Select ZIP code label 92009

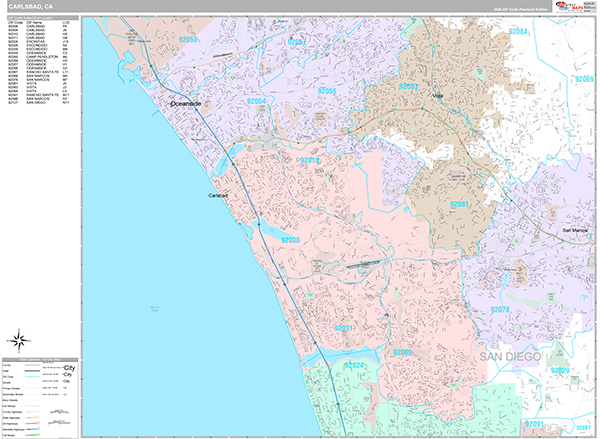pos(403,352)
